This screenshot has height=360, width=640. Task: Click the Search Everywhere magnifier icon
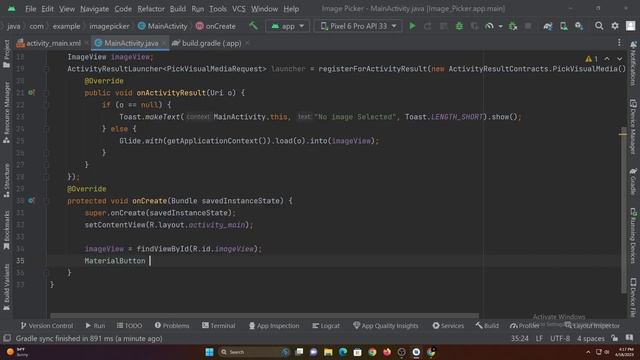click(599, 26)
